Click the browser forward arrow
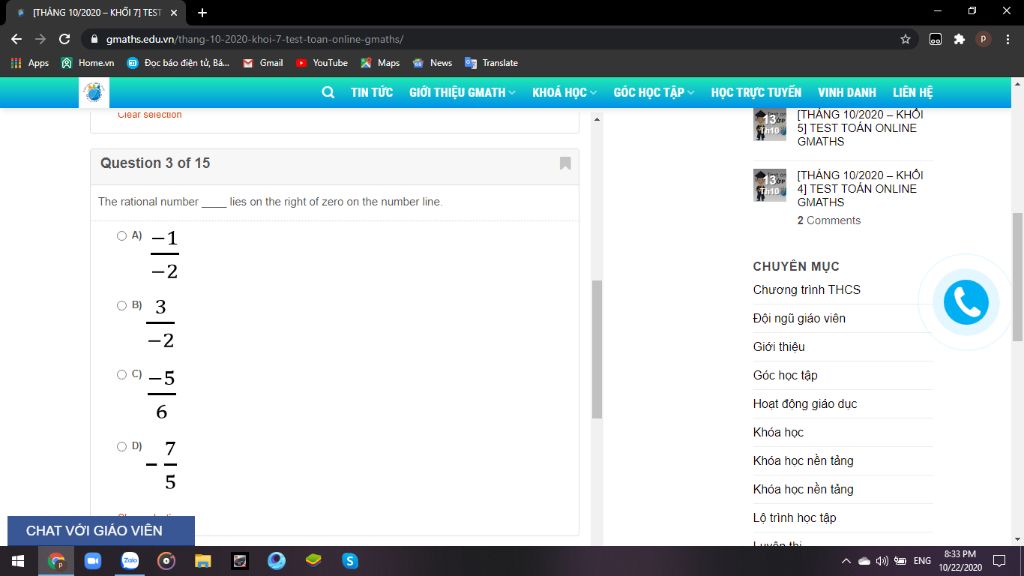The width and height of the screenshot is (1024, 576). 40,39
